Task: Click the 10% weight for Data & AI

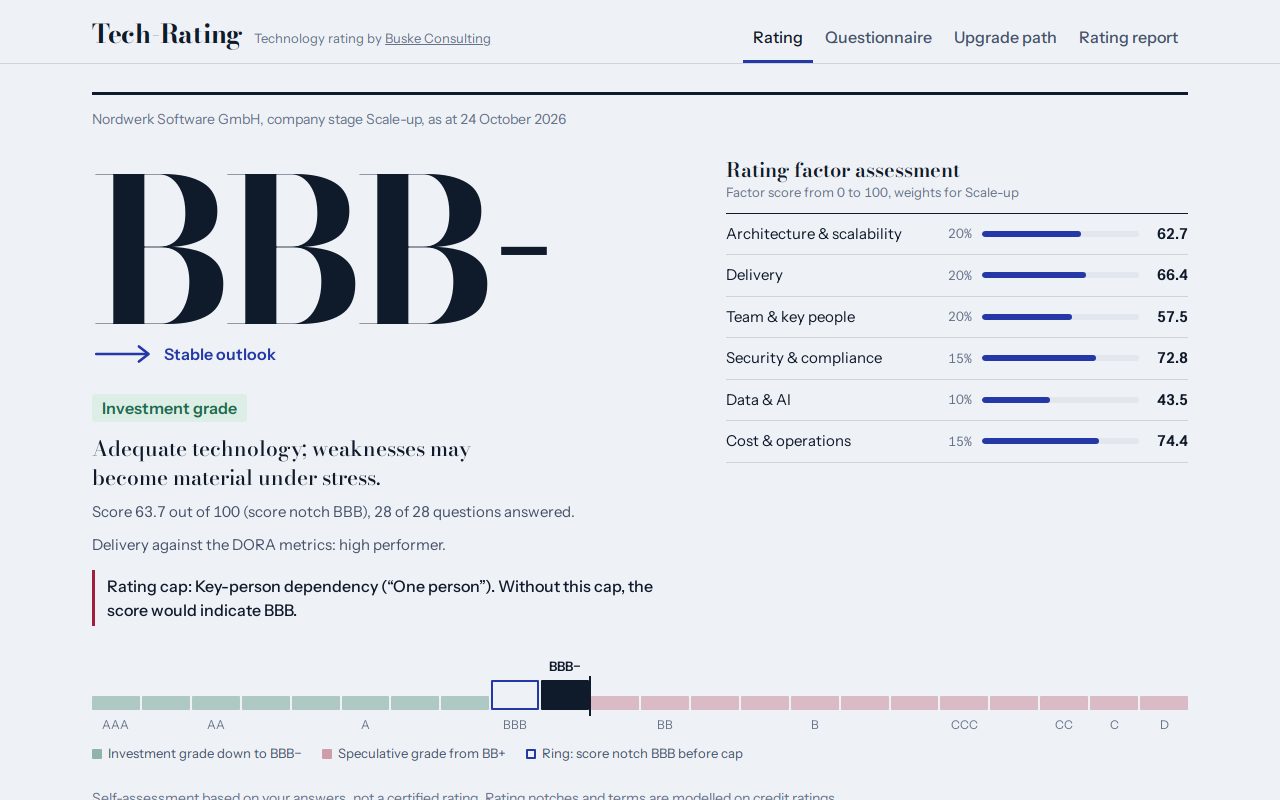Action: click(x=960, y=400)
